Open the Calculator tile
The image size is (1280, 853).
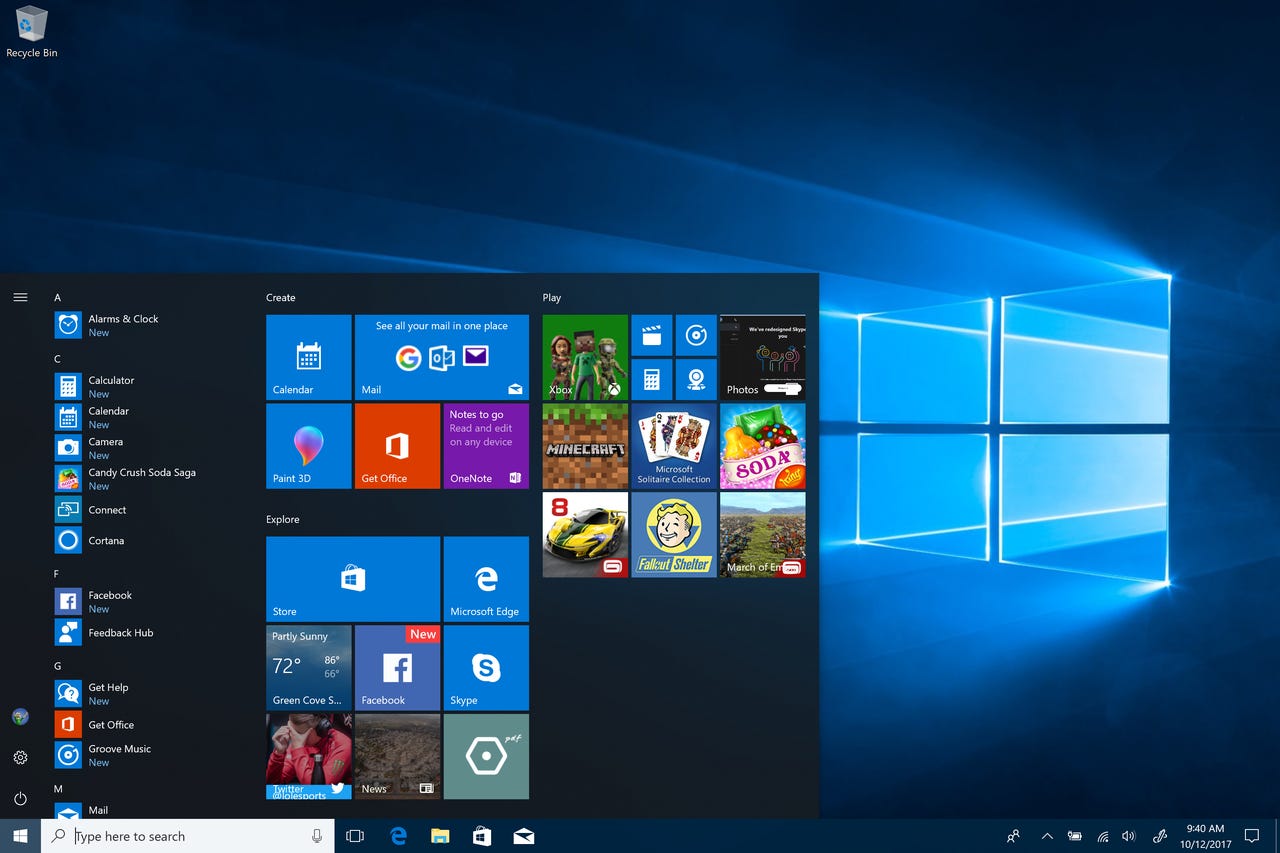[x=652, y=379]
